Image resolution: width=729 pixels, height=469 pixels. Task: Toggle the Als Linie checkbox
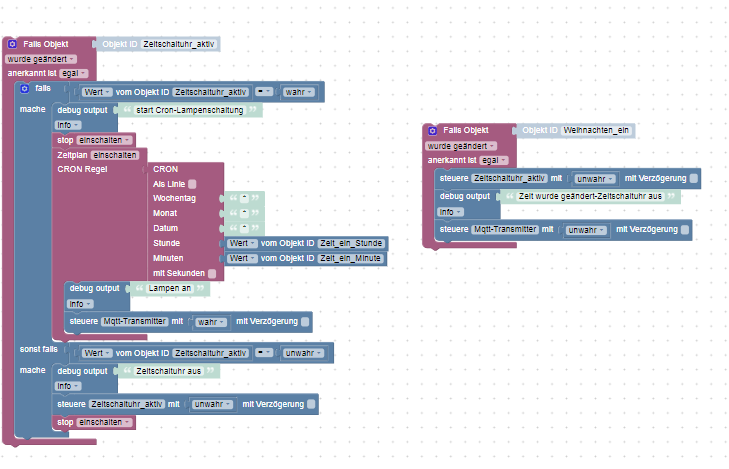point(192,184)
